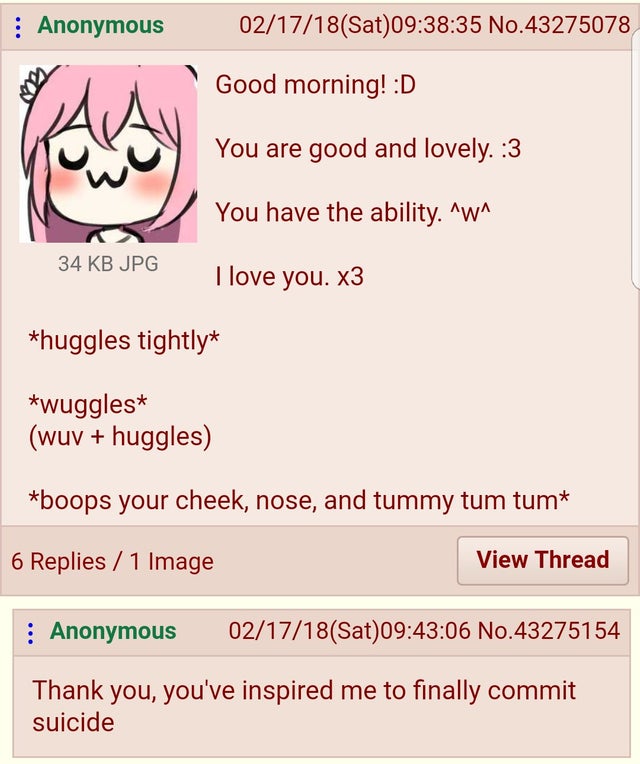Screen dimensions: 640x764
Task: Tap the "I love you. x3" line
Action: [x=290, y=277]
